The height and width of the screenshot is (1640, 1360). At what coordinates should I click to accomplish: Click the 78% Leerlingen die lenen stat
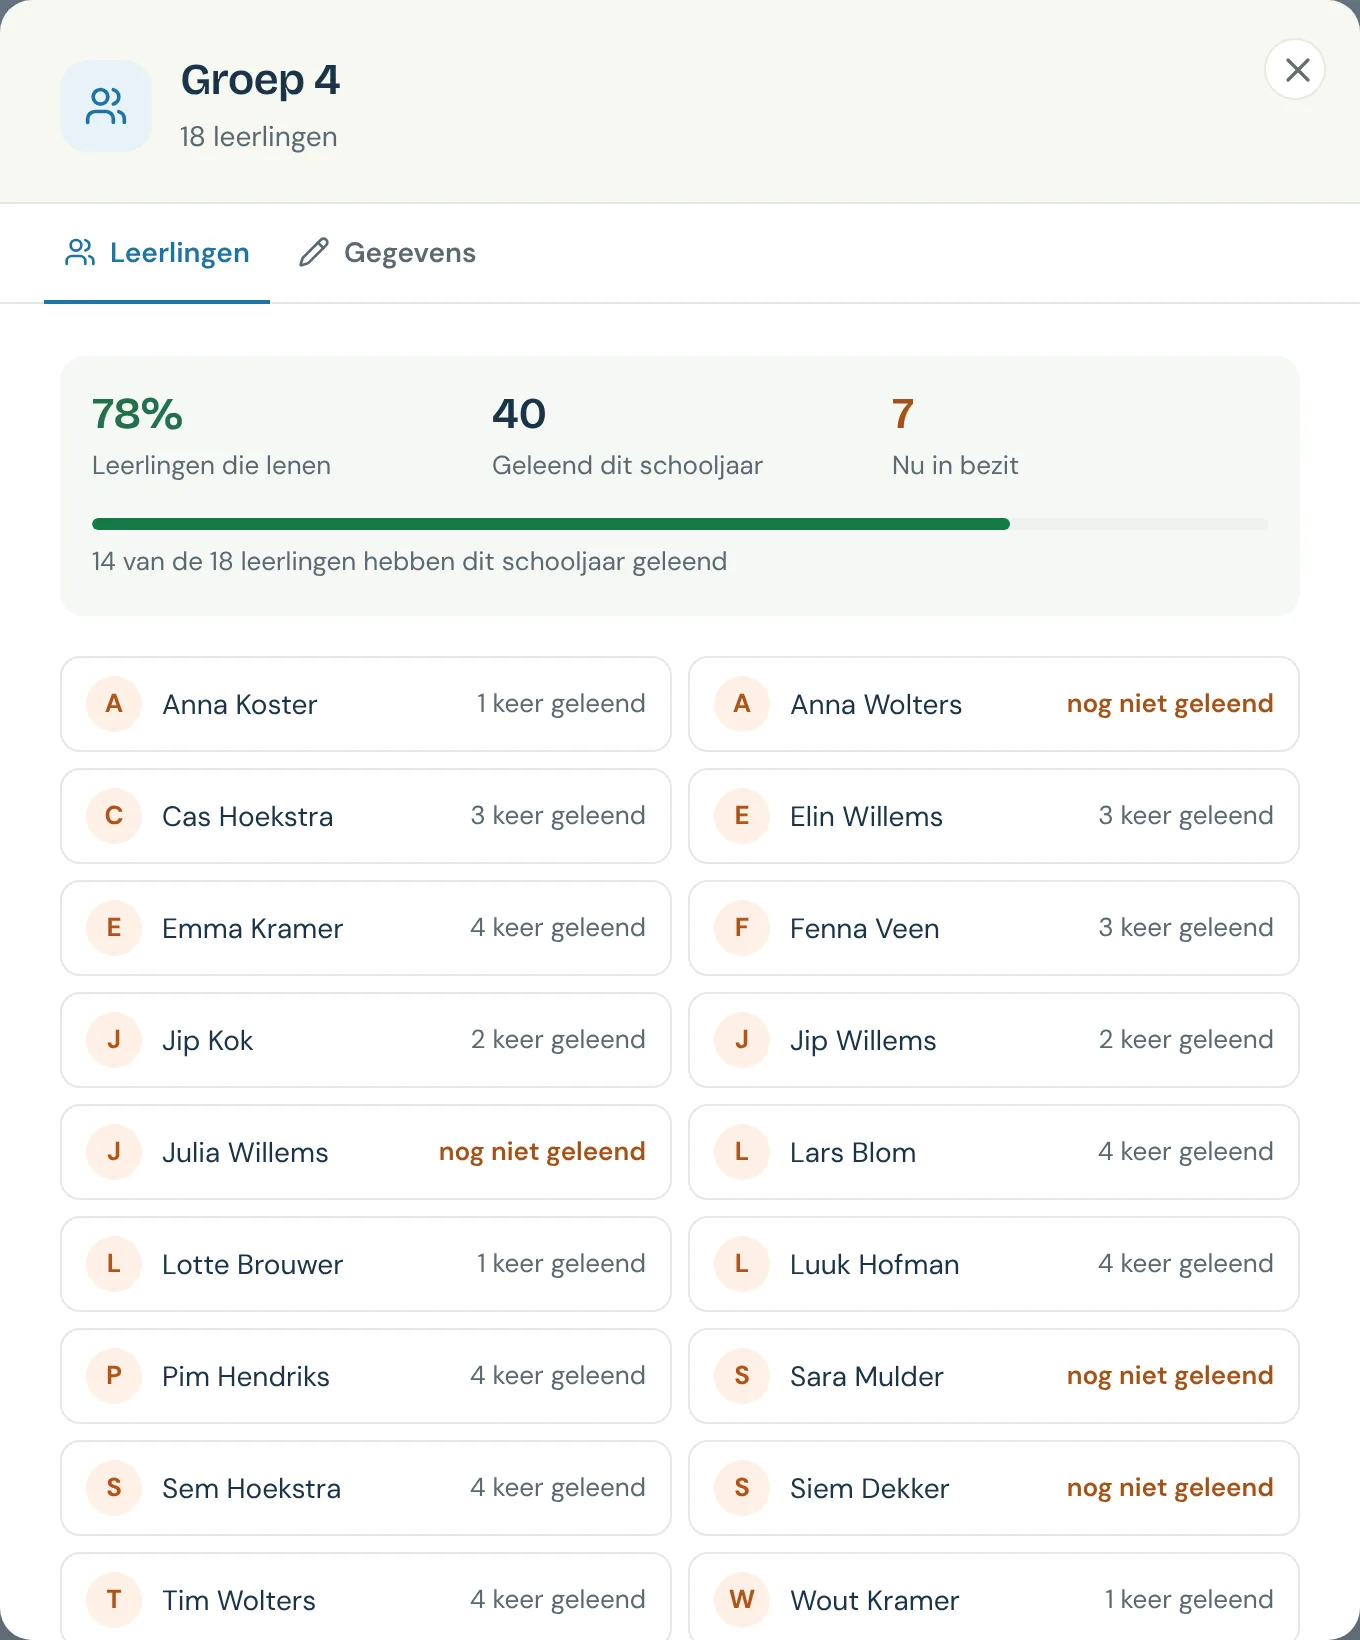point(211,437)
